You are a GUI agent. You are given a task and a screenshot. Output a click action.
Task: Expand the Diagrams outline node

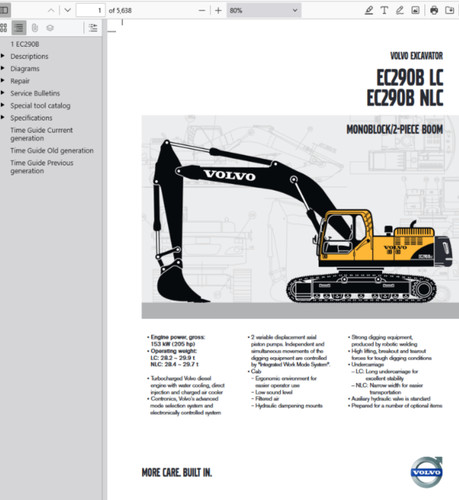[3, 68]
